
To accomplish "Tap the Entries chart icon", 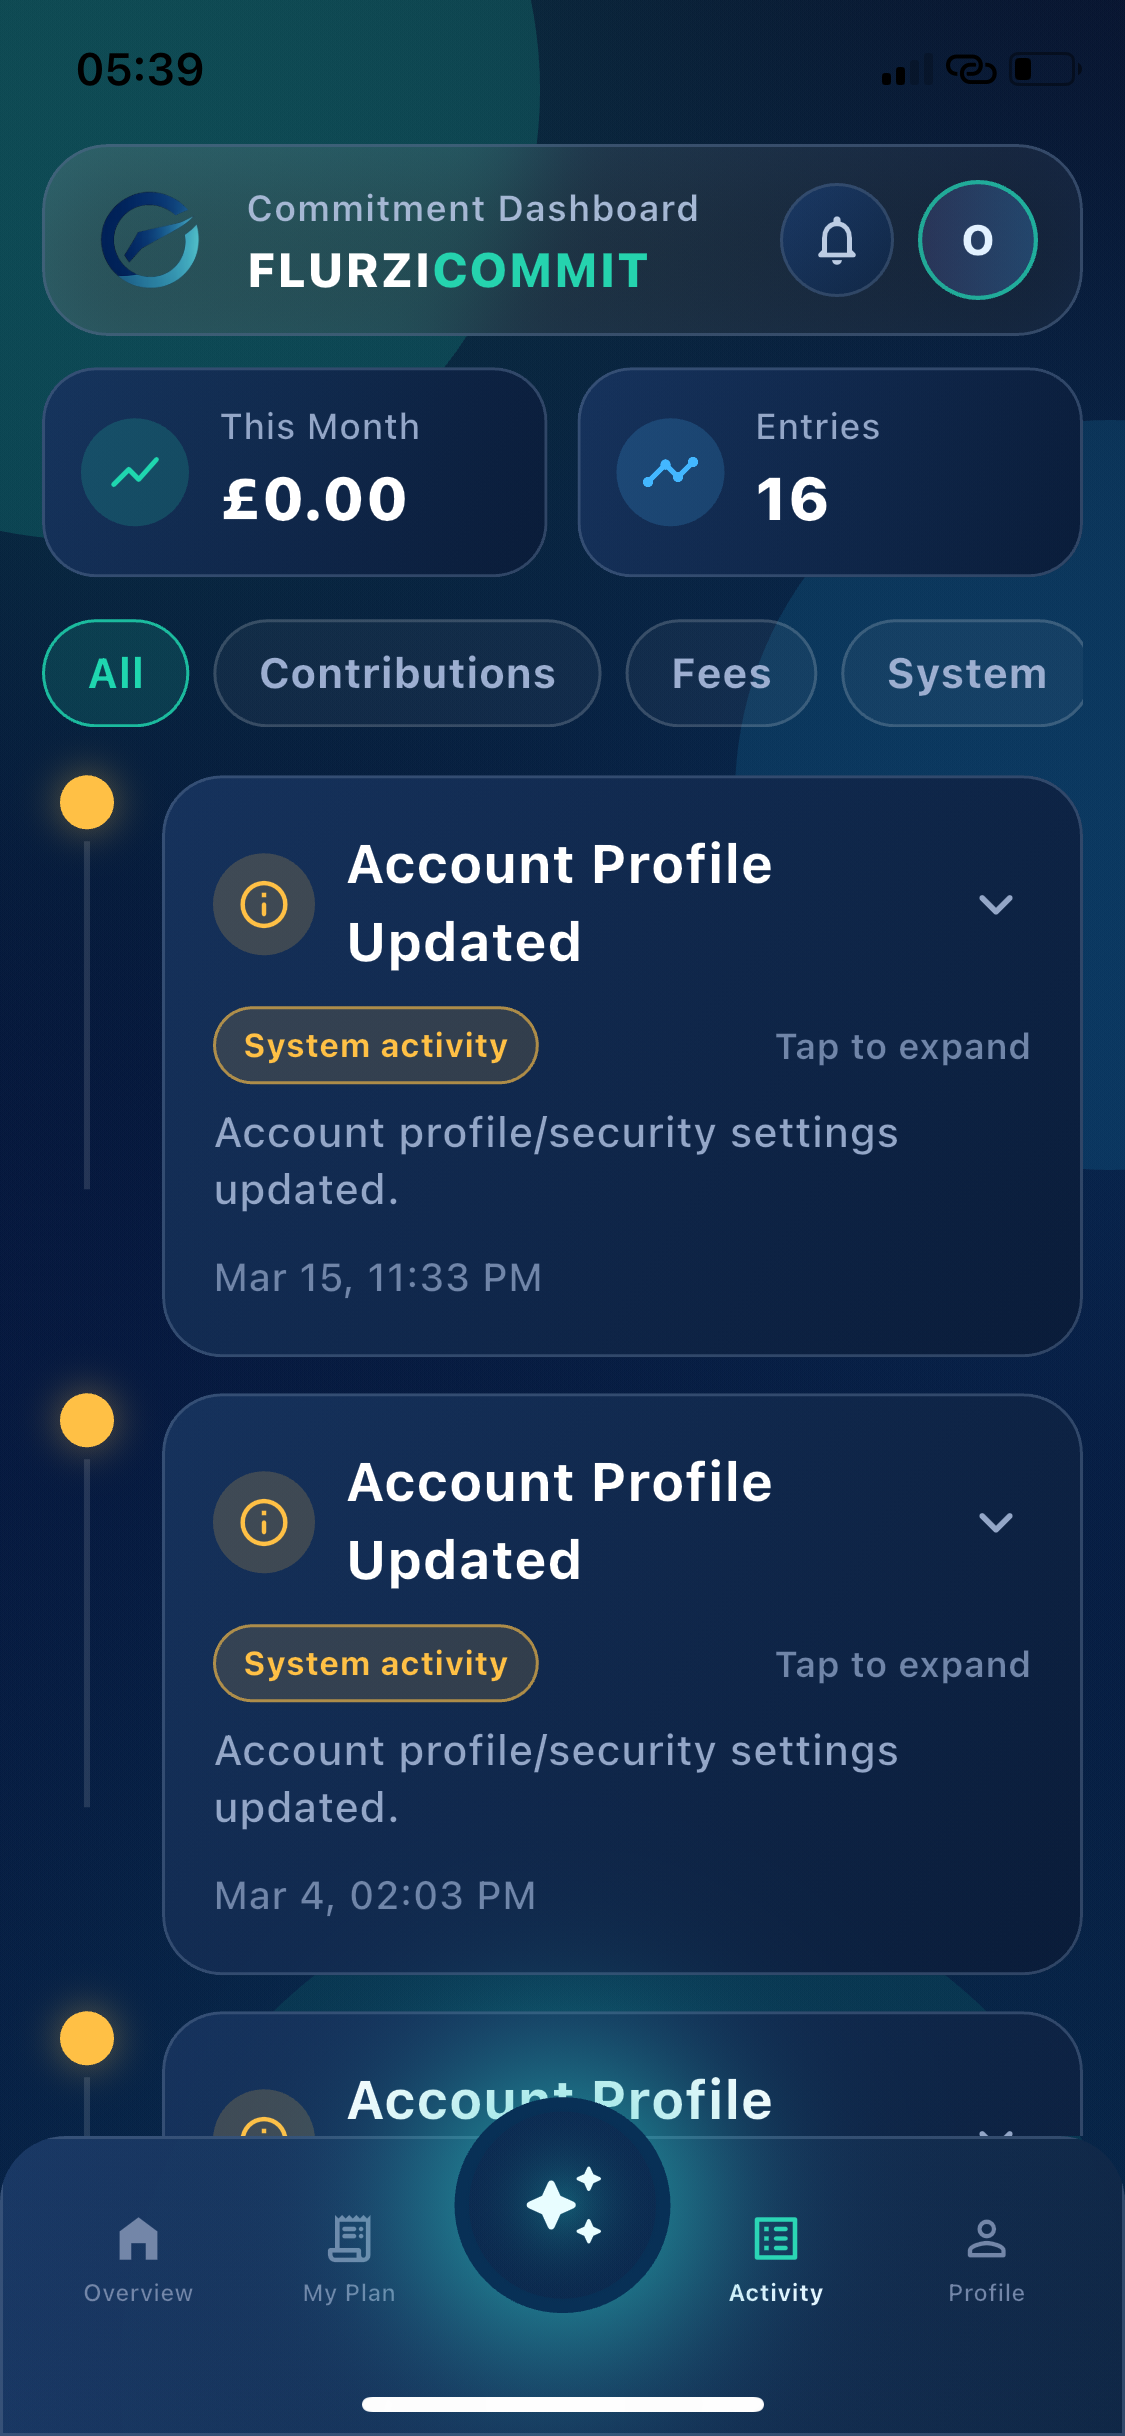I will tap(670, 472).
